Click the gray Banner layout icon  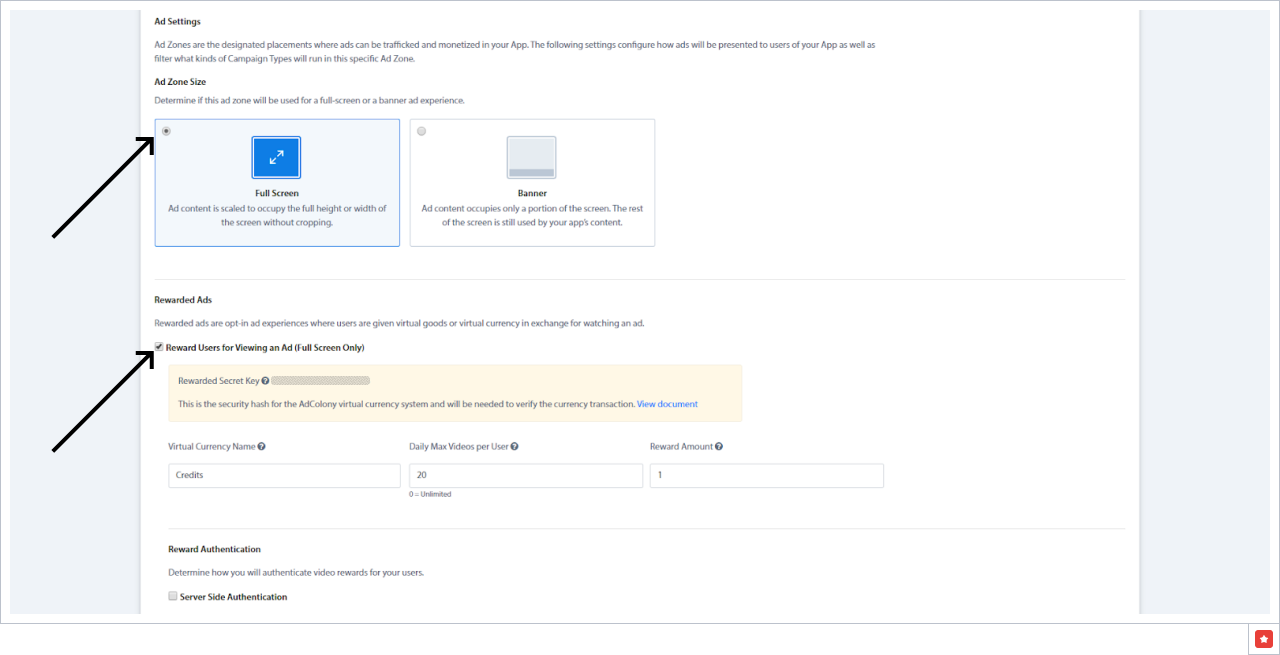point(531,157)
